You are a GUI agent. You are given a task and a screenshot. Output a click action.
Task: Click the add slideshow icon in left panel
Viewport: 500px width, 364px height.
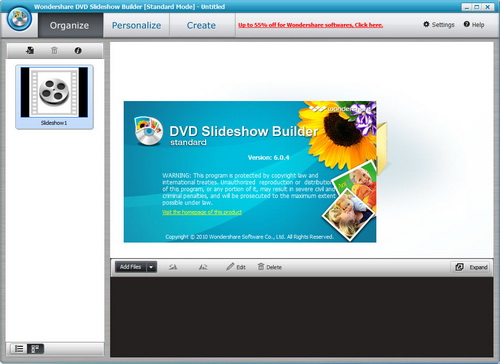(x=30, y=51)
